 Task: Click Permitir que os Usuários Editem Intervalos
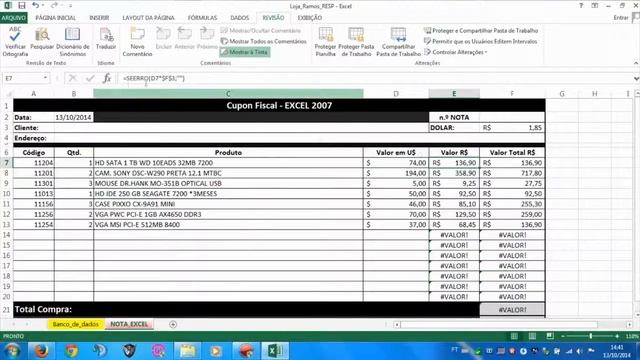pyautogui.click(x=480, y=41)
